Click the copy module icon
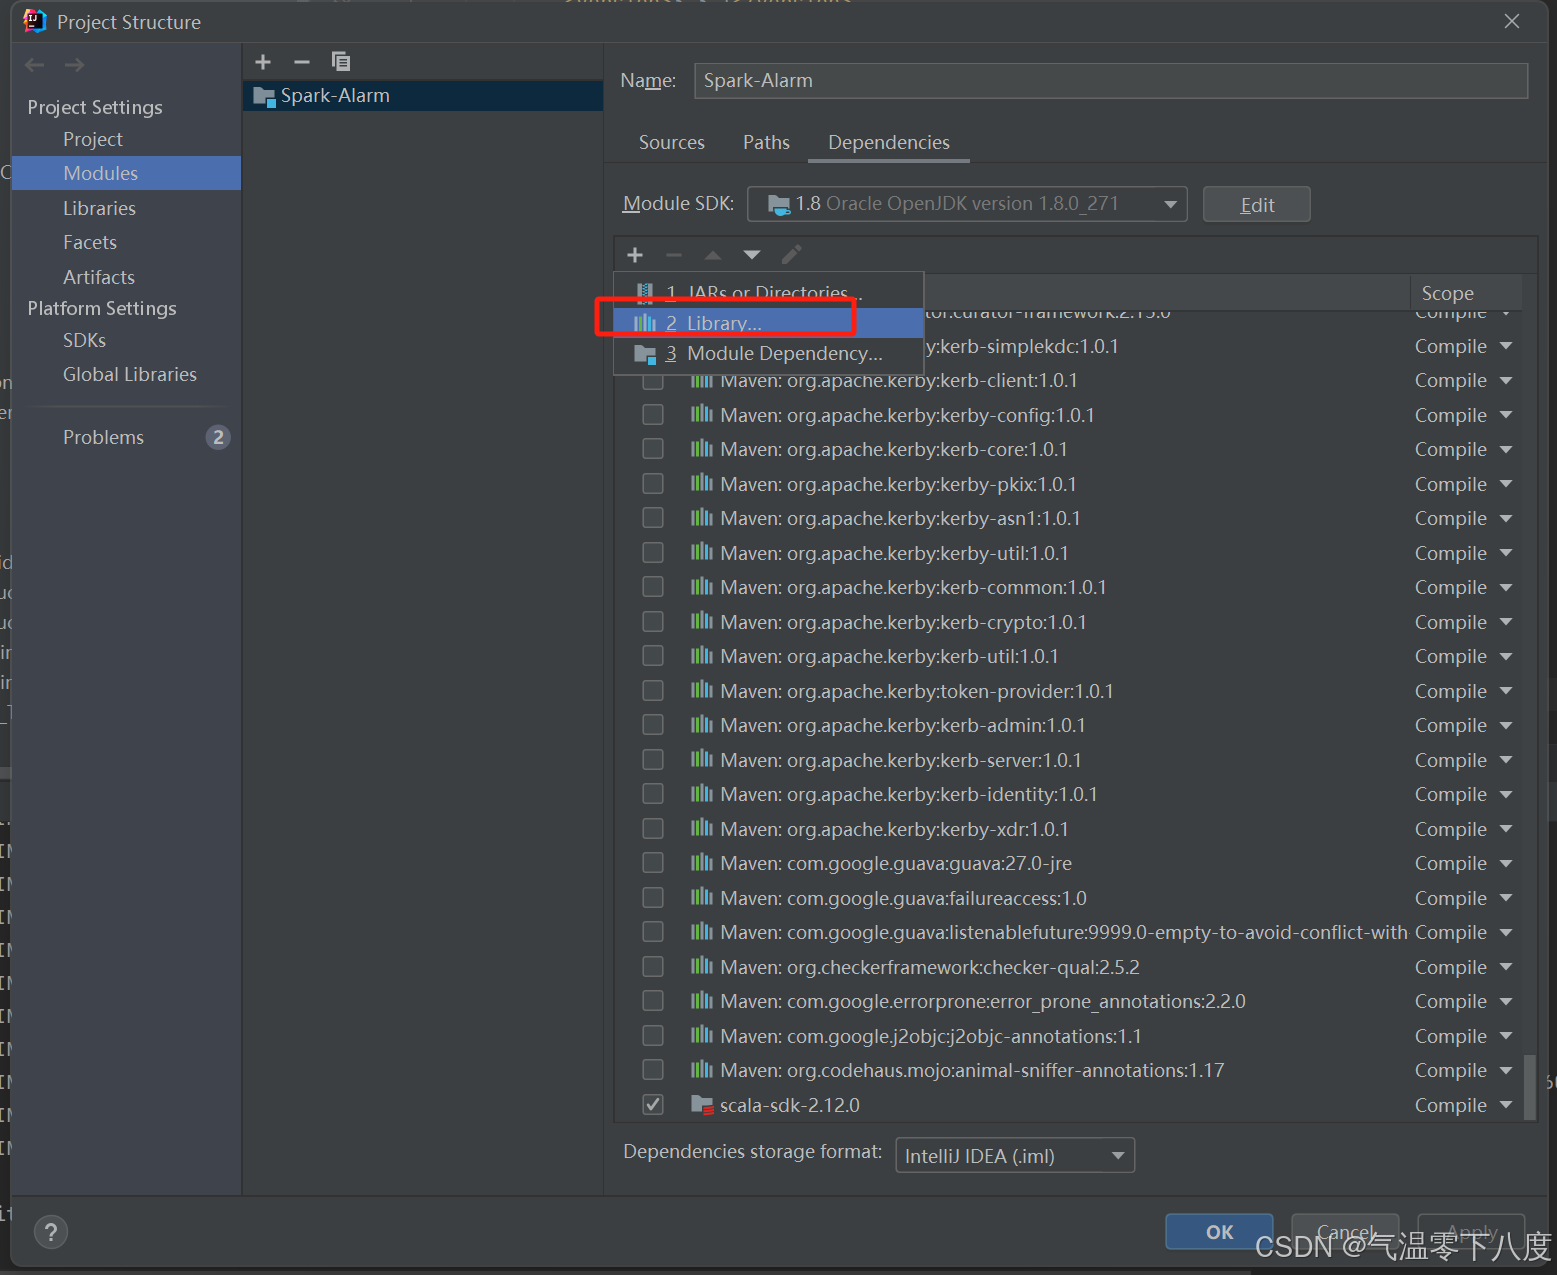Screen dimensions: 1557x1275 pos(341,61)
